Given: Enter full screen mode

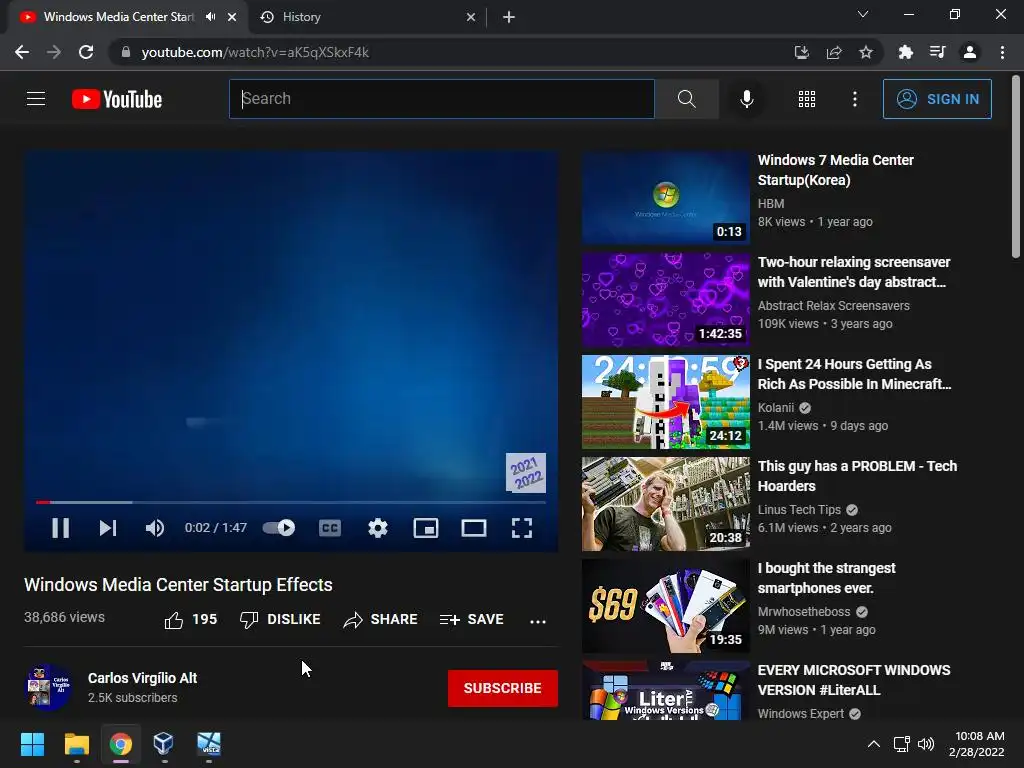Looking at the screenshot, I should click(522, 528).
